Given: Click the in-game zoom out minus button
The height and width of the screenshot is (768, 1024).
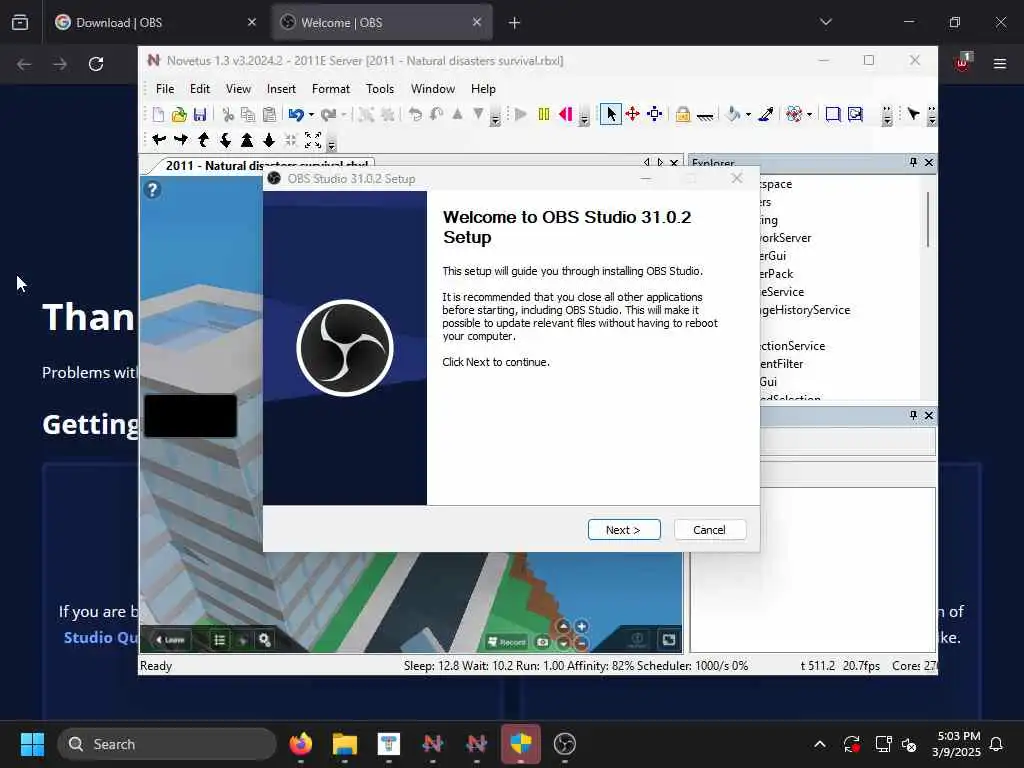Looking at the screenshot, I should [581, 643].
